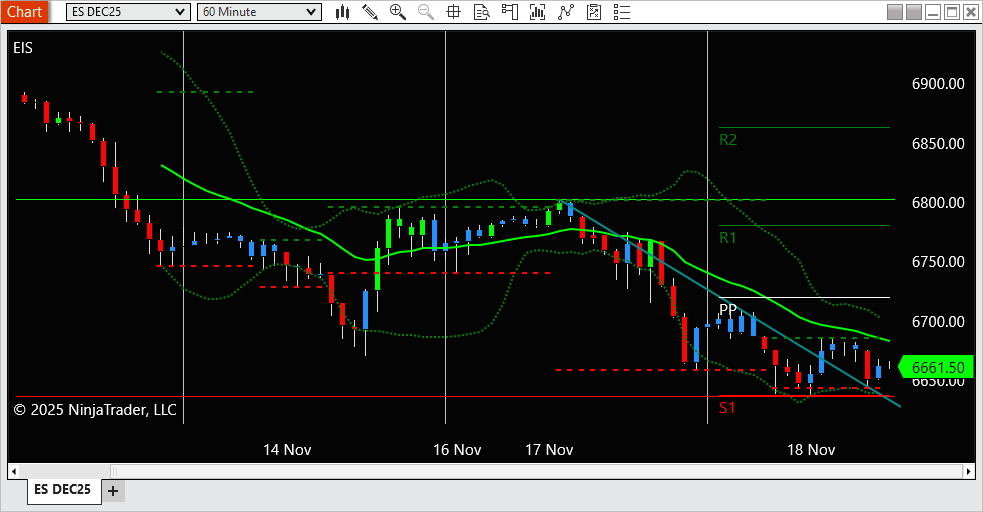Open the Chart menu button

click(x=24, y=12)
